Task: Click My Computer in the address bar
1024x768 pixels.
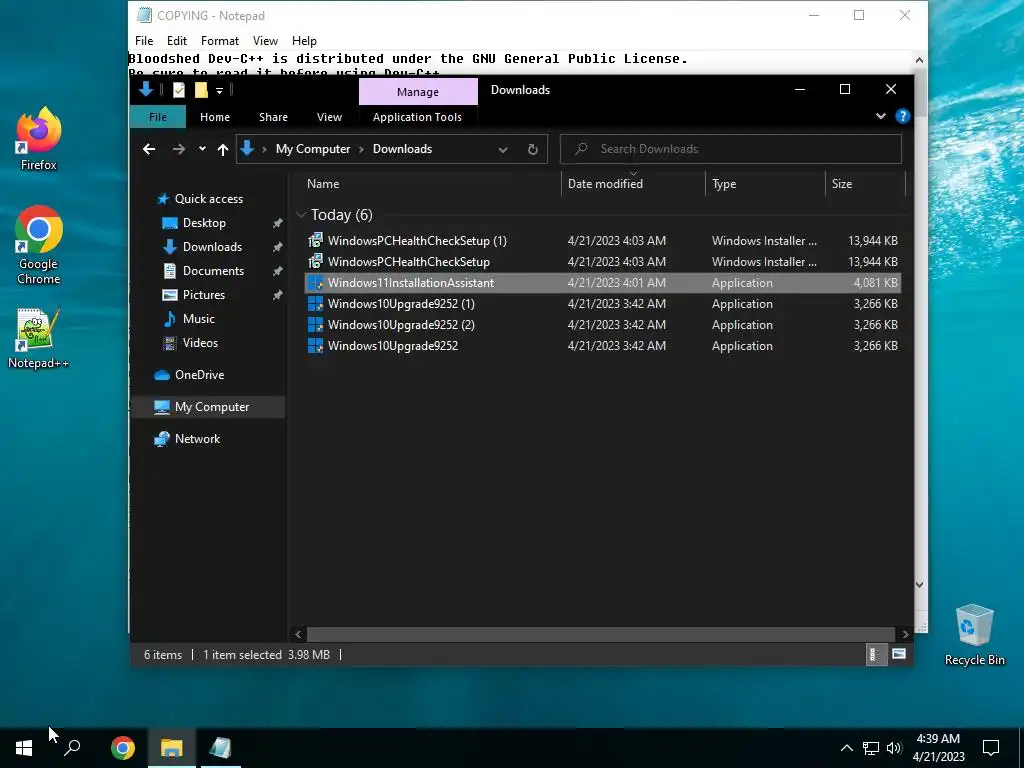Action: [313, 149]
